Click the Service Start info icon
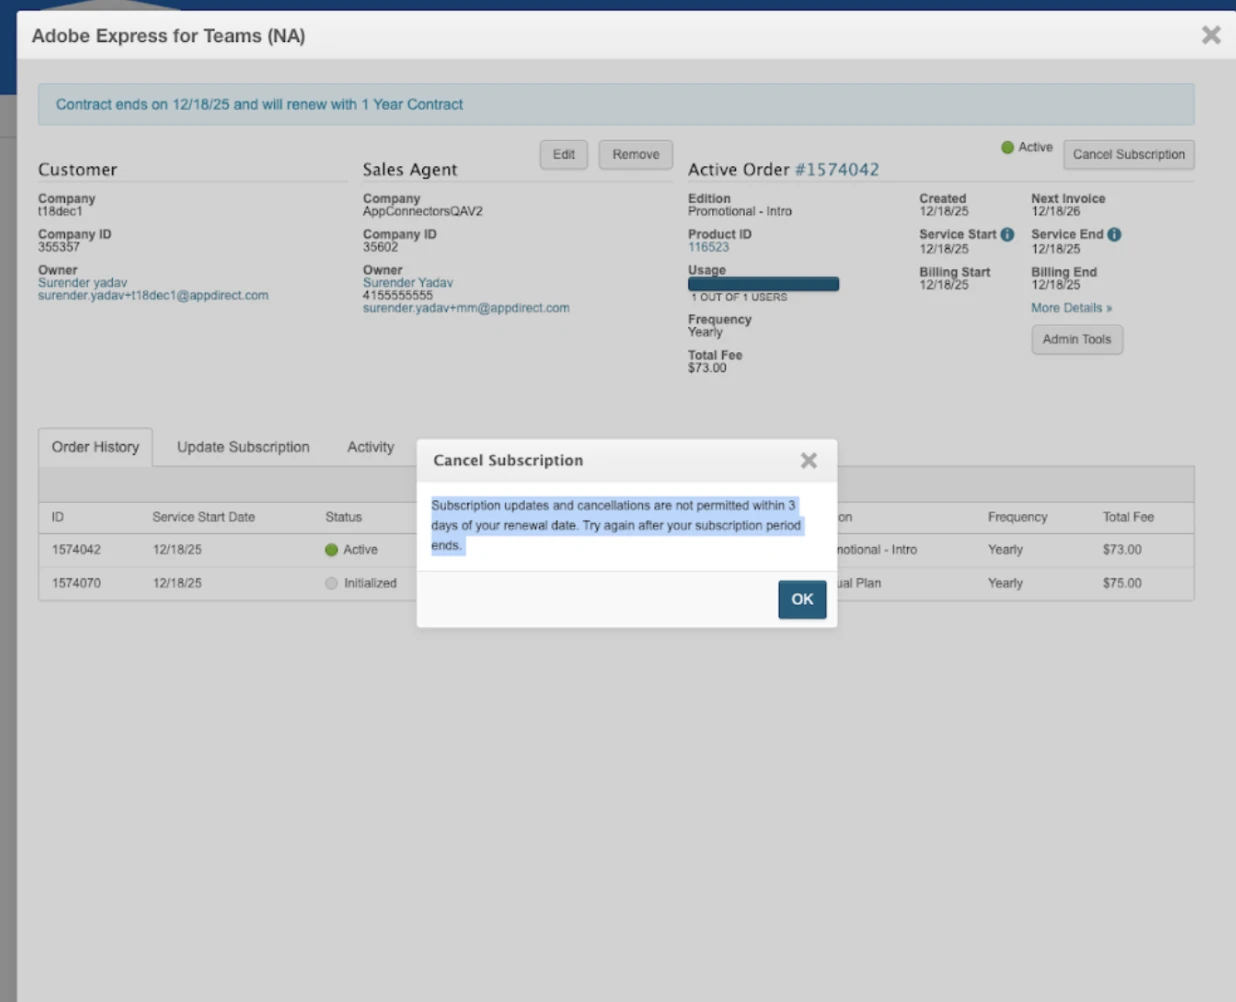Screen dimensions: 1236x1002 (x=1007, y=234)
